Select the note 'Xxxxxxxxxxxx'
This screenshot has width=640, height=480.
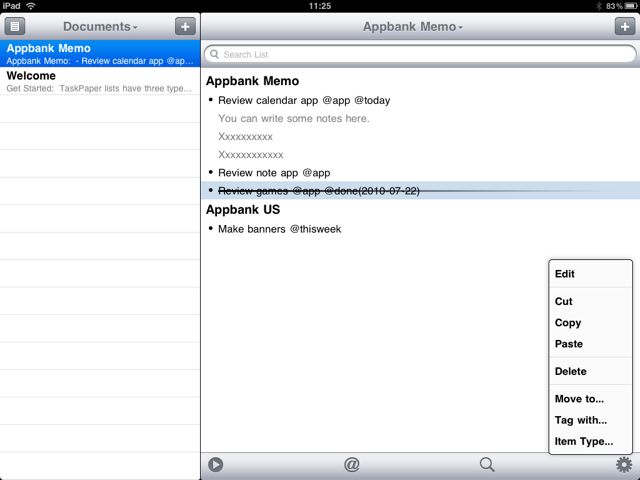[x=251, y=154]
